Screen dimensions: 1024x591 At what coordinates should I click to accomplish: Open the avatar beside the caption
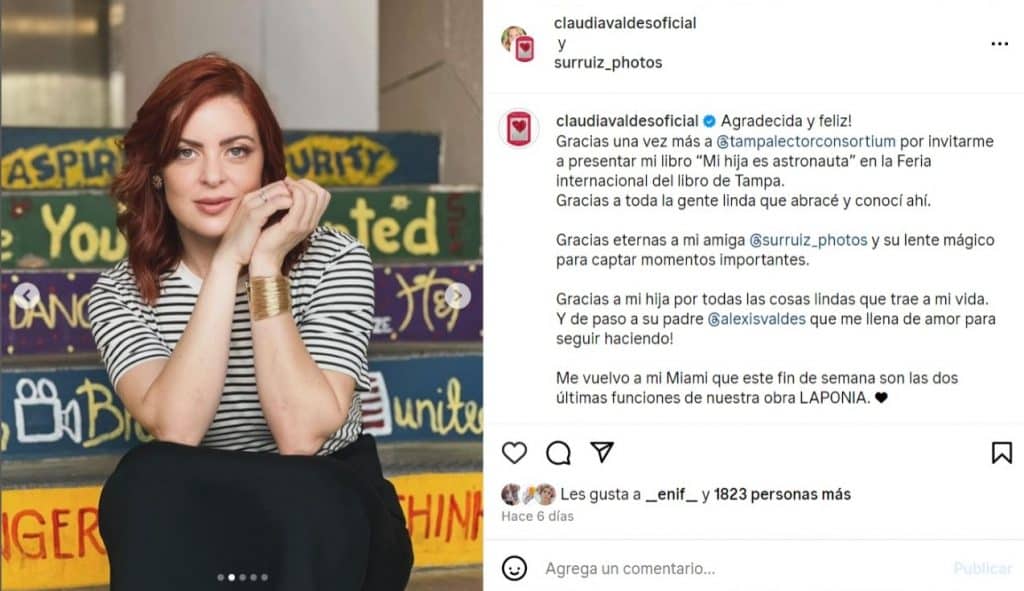(x=519, y=128)
